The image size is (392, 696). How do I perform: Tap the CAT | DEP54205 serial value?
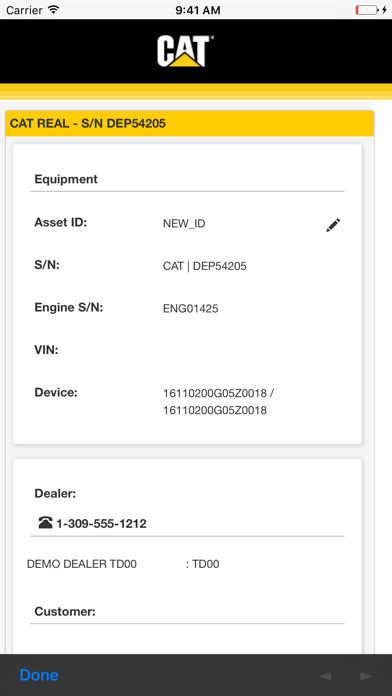coord(205,266)
